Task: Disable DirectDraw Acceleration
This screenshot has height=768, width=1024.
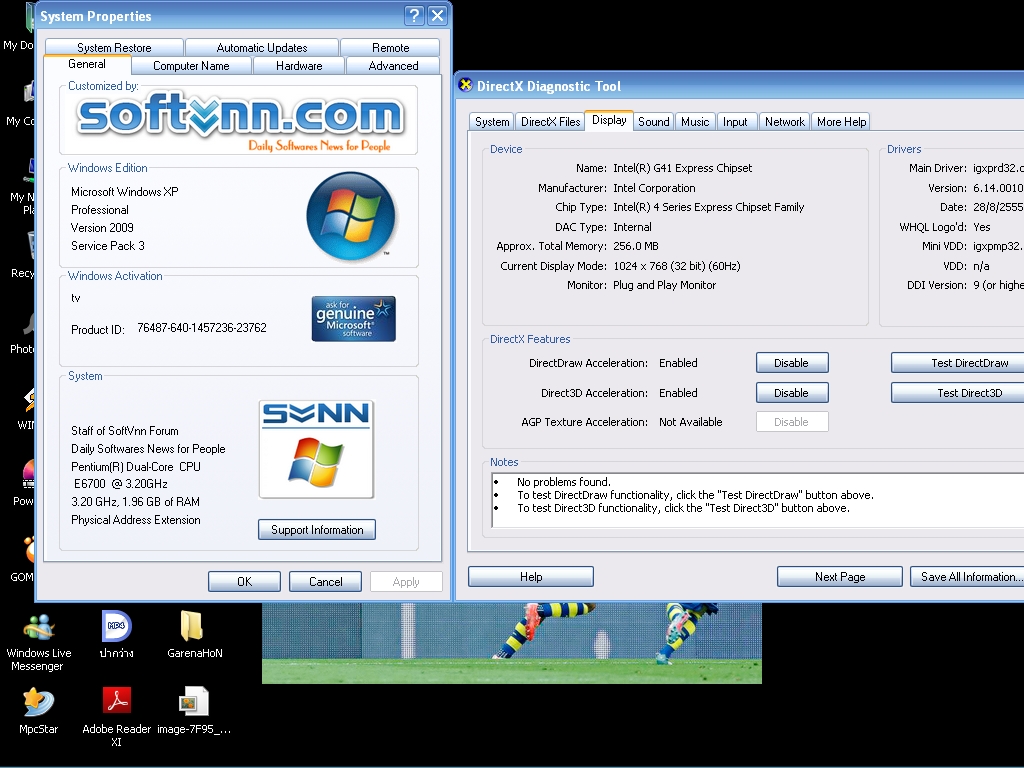Action: coord(792,362)
